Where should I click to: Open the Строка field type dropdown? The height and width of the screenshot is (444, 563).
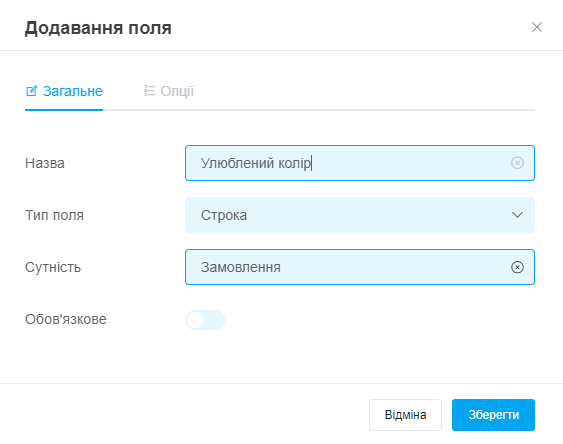pos(360,215)
